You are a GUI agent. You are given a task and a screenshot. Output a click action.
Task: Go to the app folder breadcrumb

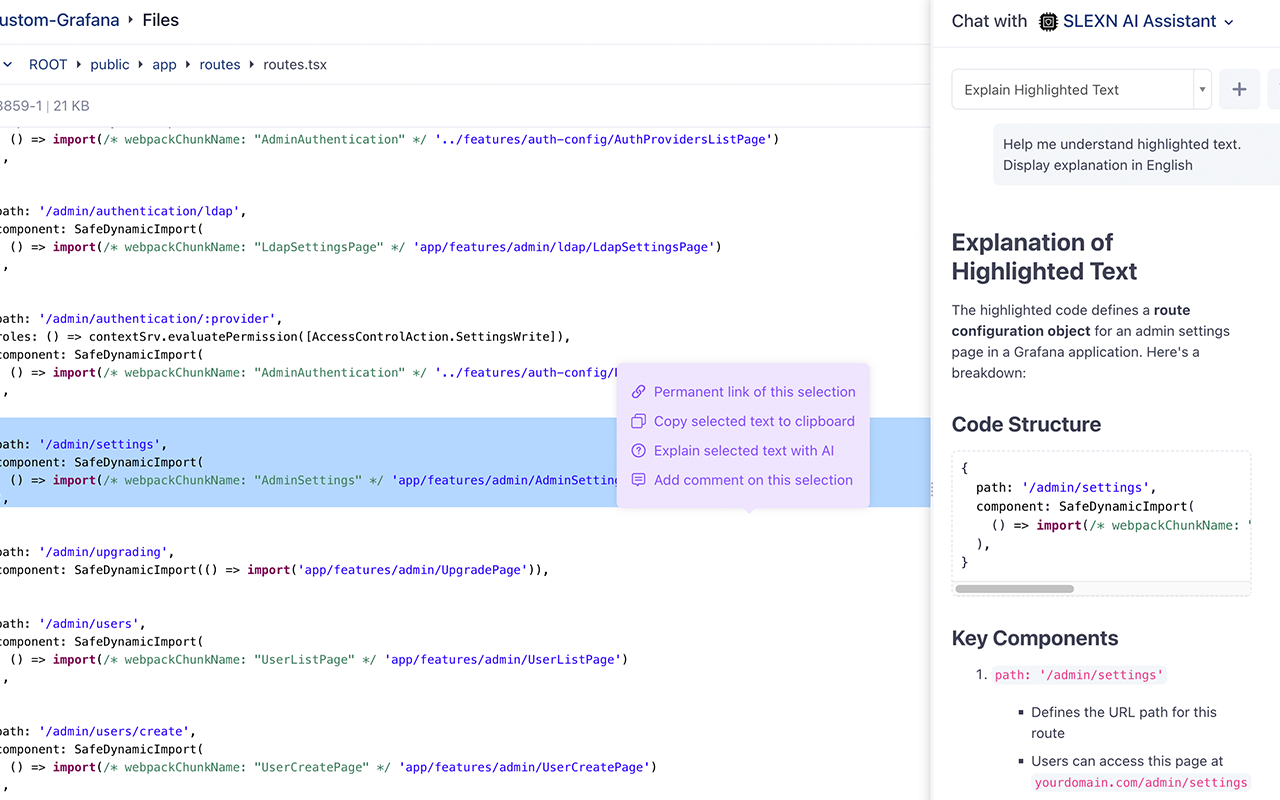[x=164, y=64]
